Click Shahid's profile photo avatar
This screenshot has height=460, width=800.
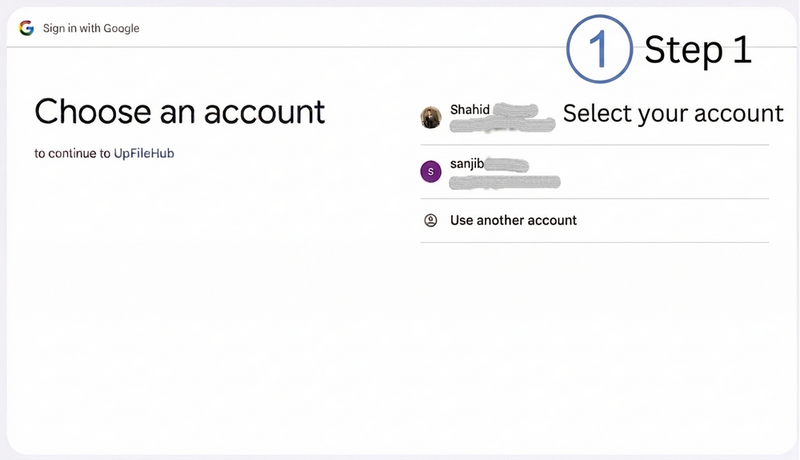point(431,117)
